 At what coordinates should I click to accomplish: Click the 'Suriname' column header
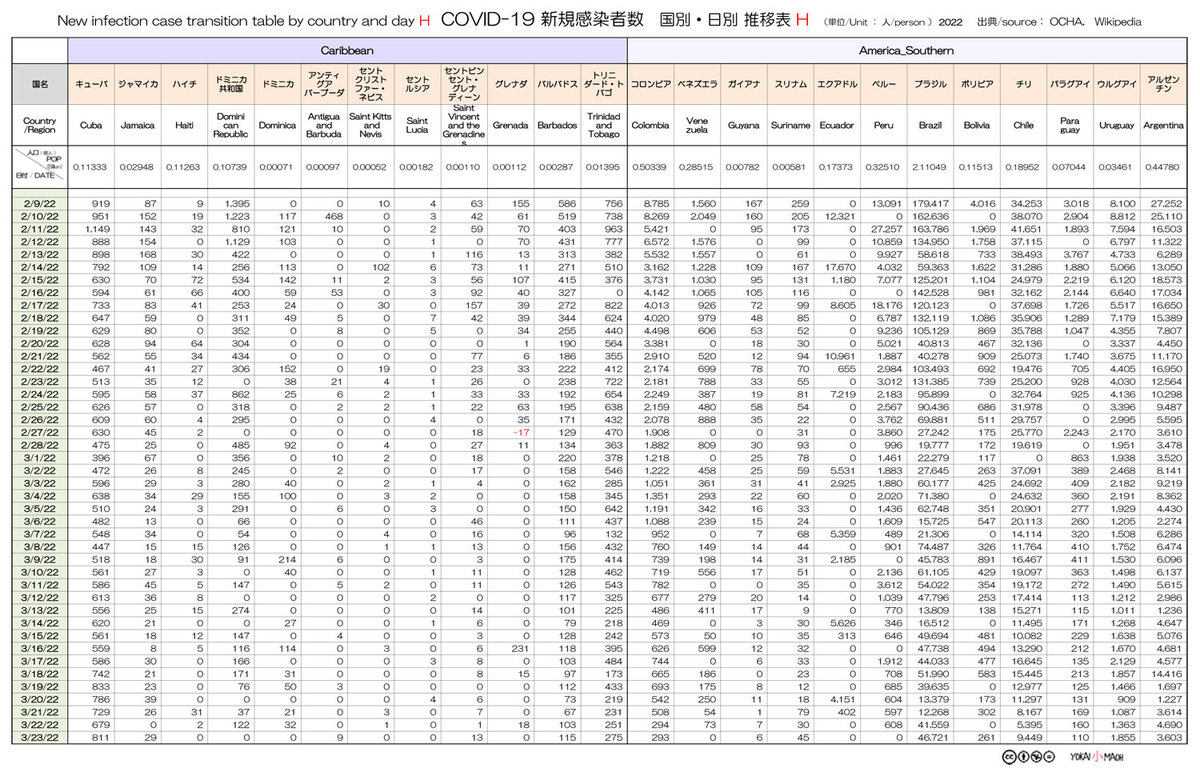(790, 126)
